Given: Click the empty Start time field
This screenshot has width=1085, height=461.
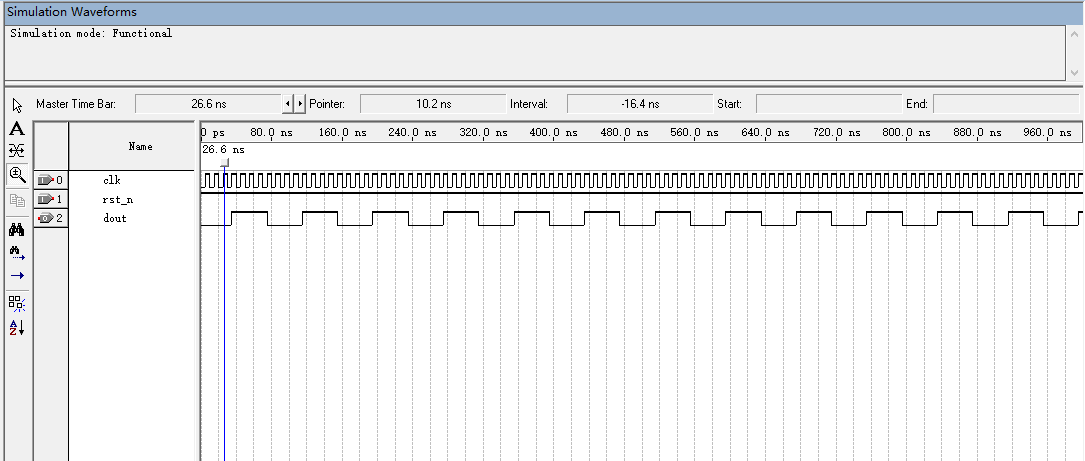Looking at the screenshot, I should point(828,105).
